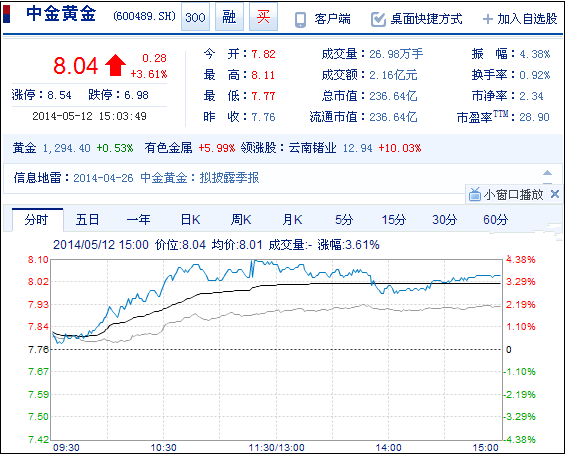Click the 换手率 0.92% turnover rate value
The image size is (566, 455).
click(x=535, y=75)
